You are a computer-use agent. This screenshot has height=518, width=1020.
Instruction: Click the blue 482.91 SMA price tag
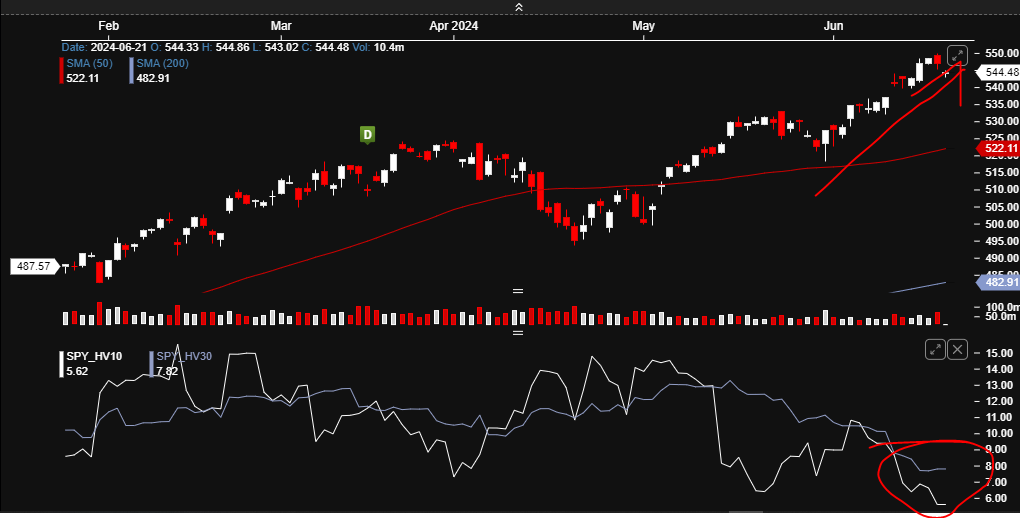coord(999,282)
